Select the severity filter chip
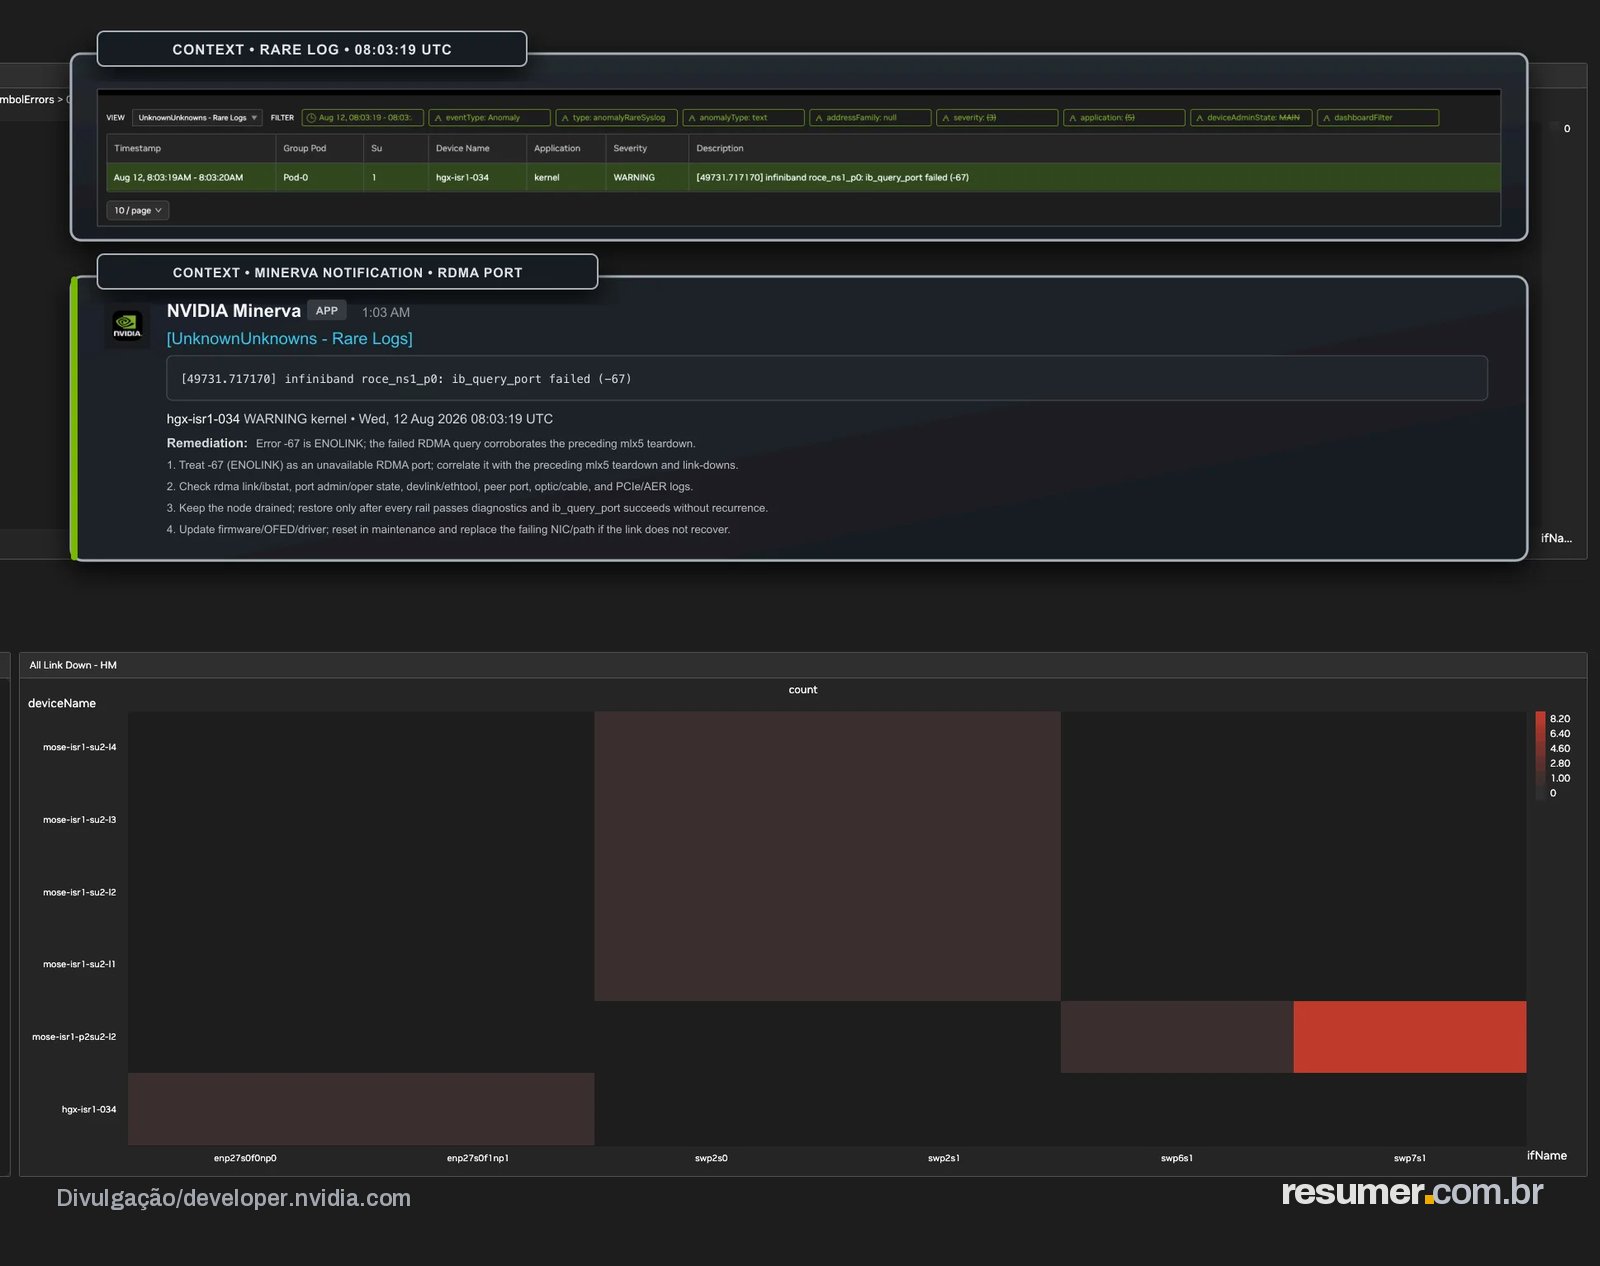 [997, 118]
